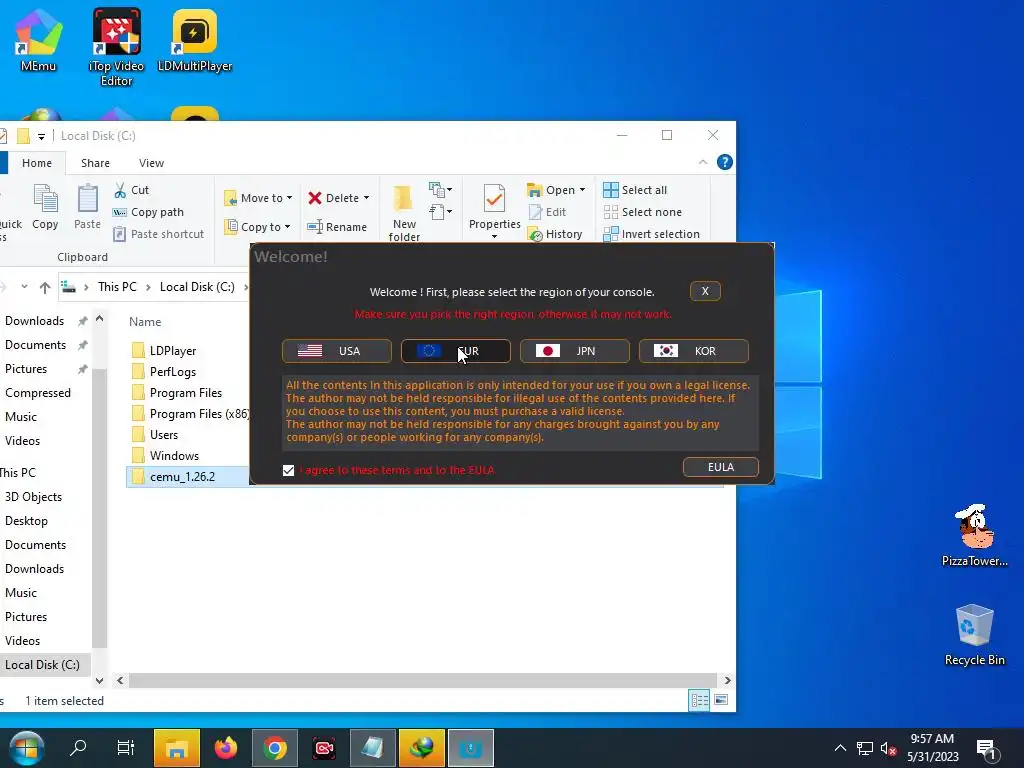
Task: Open Google Chrome from the taskbar
Action: (275, 748)
